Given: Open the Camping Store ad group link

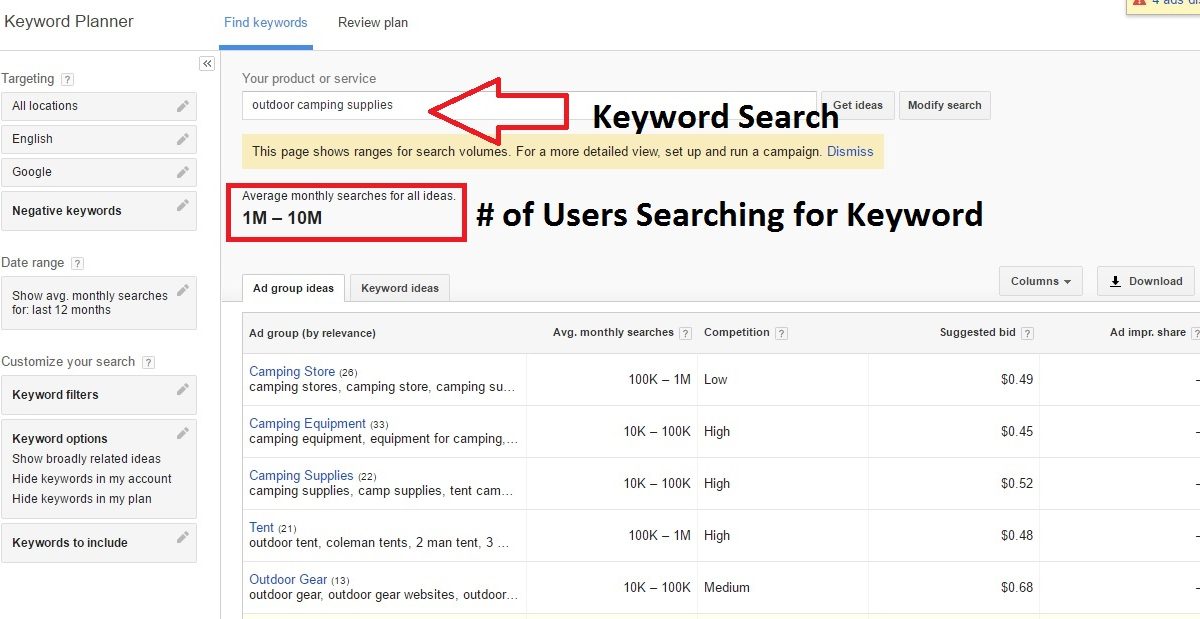Looking at the screenshot, I should (x=292, y=372).
